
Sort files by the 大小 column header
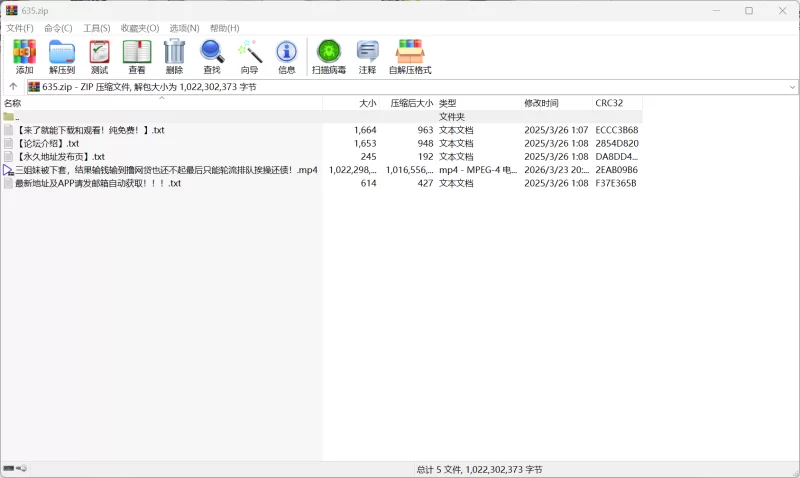pyautogui.click(x=367, y=104)
